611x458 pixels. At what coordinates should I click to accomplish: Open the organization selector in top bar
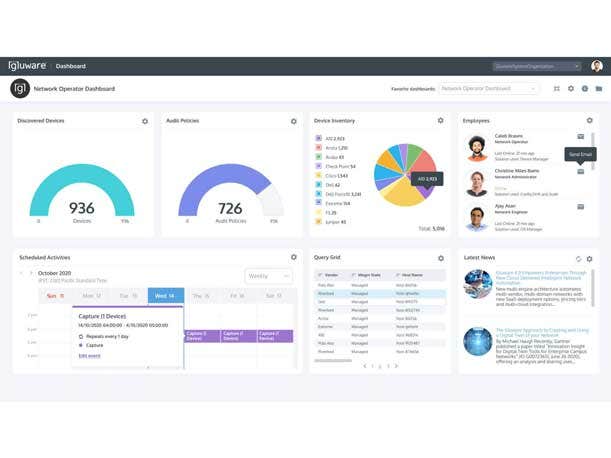[537, 66]
